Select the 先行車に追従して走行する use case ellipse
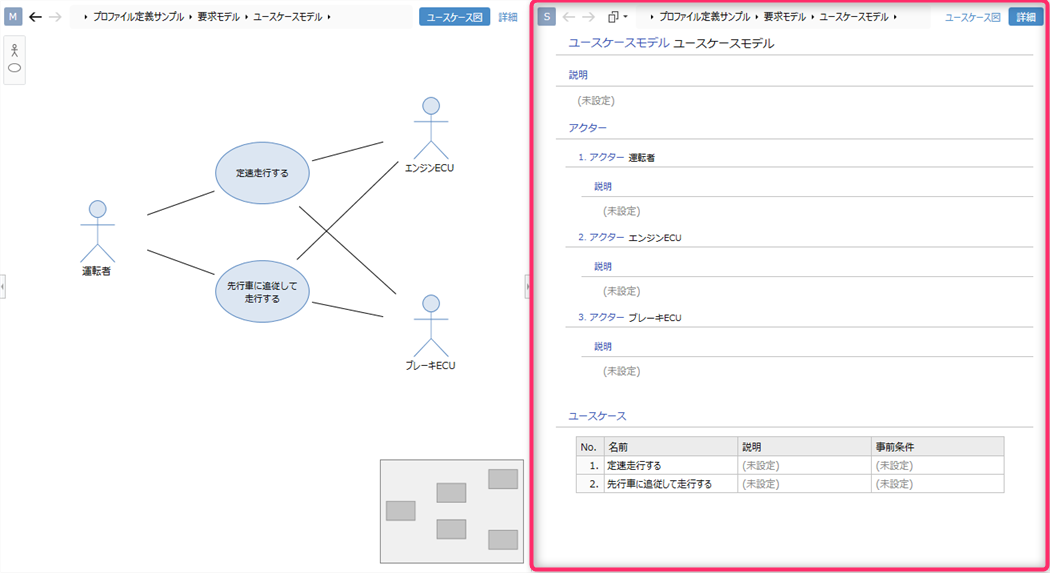This screenshot has width=1050, height=573. pyautogui.click(x=262, y=292)
